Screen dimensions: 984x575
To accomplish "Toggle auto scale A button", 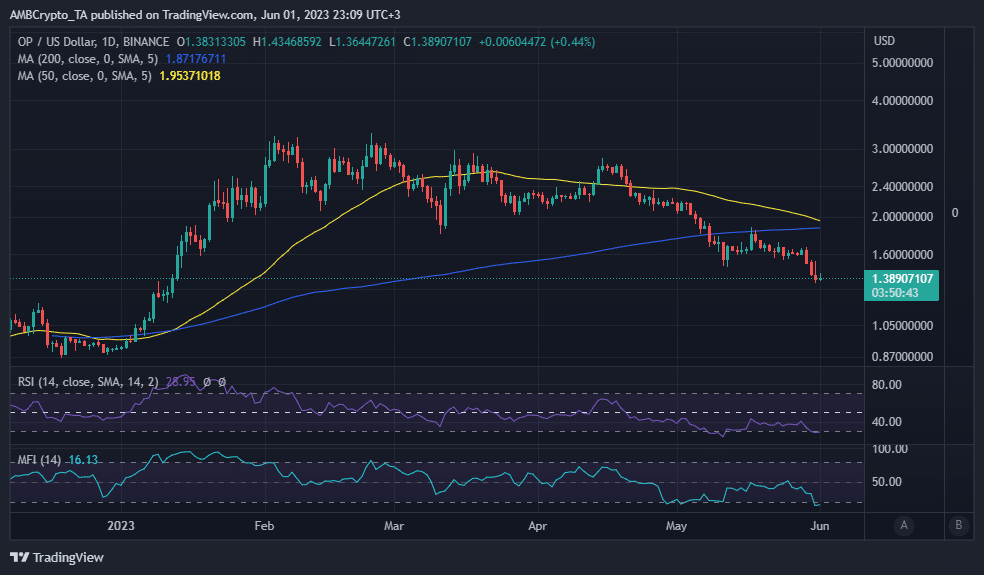I will tap(904, 525).
